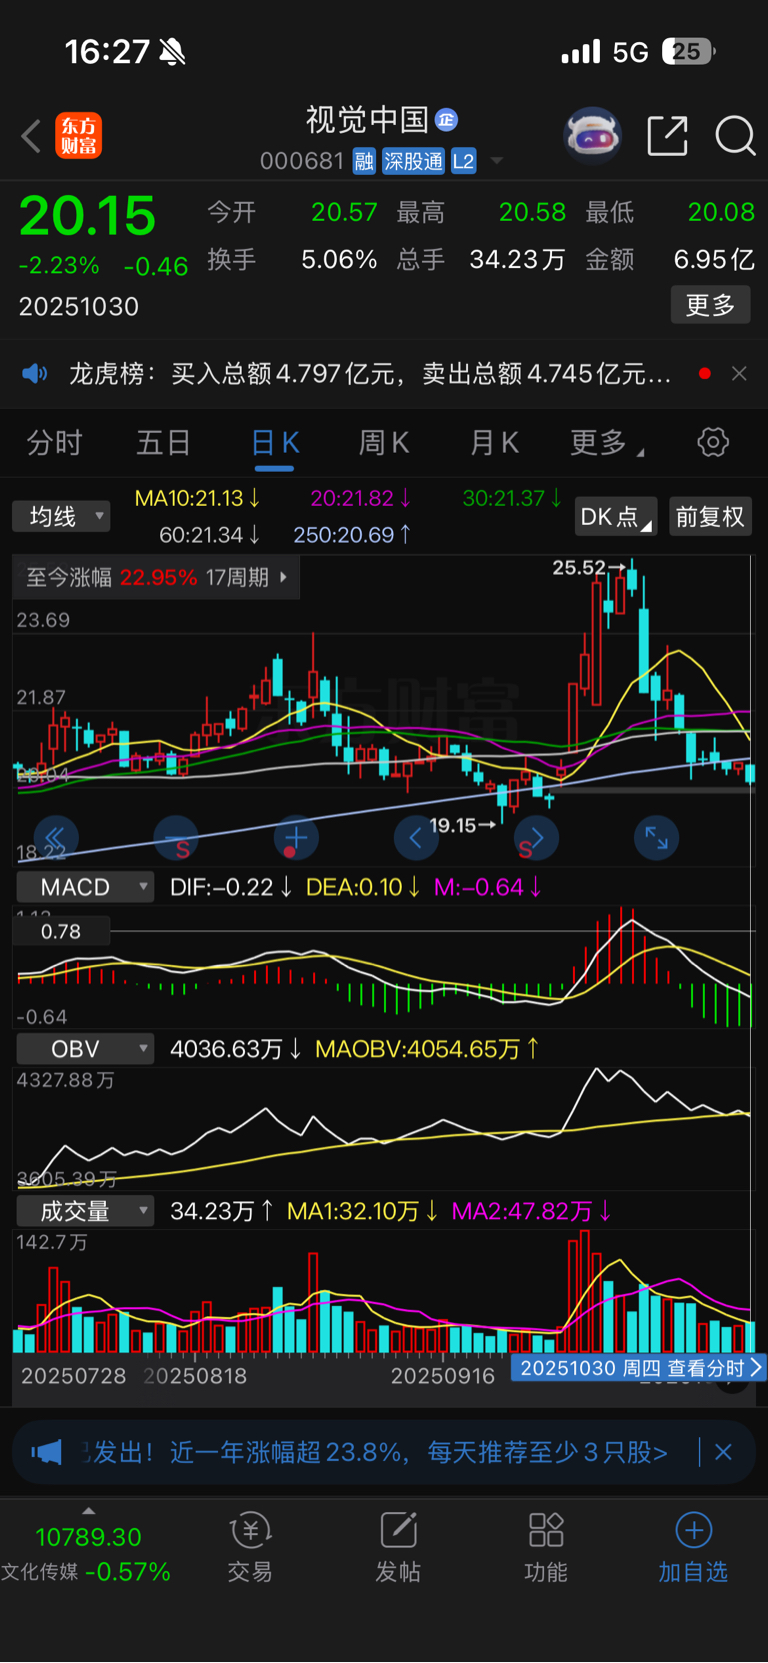
Task: Open chart settings gear icon
Action: (713, 442)
